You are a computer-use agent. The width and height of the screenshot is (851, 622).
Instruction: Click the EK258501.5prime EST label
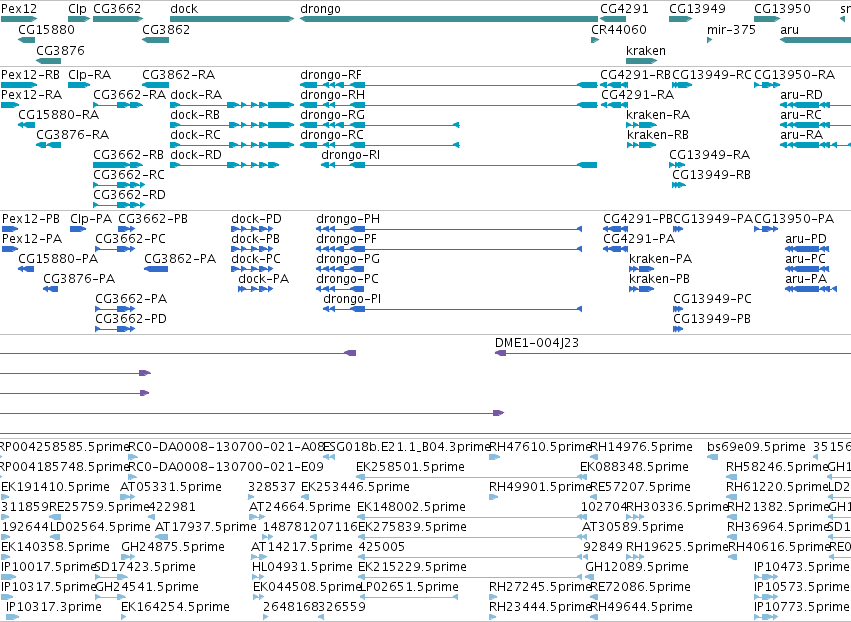tap(410, 467)
